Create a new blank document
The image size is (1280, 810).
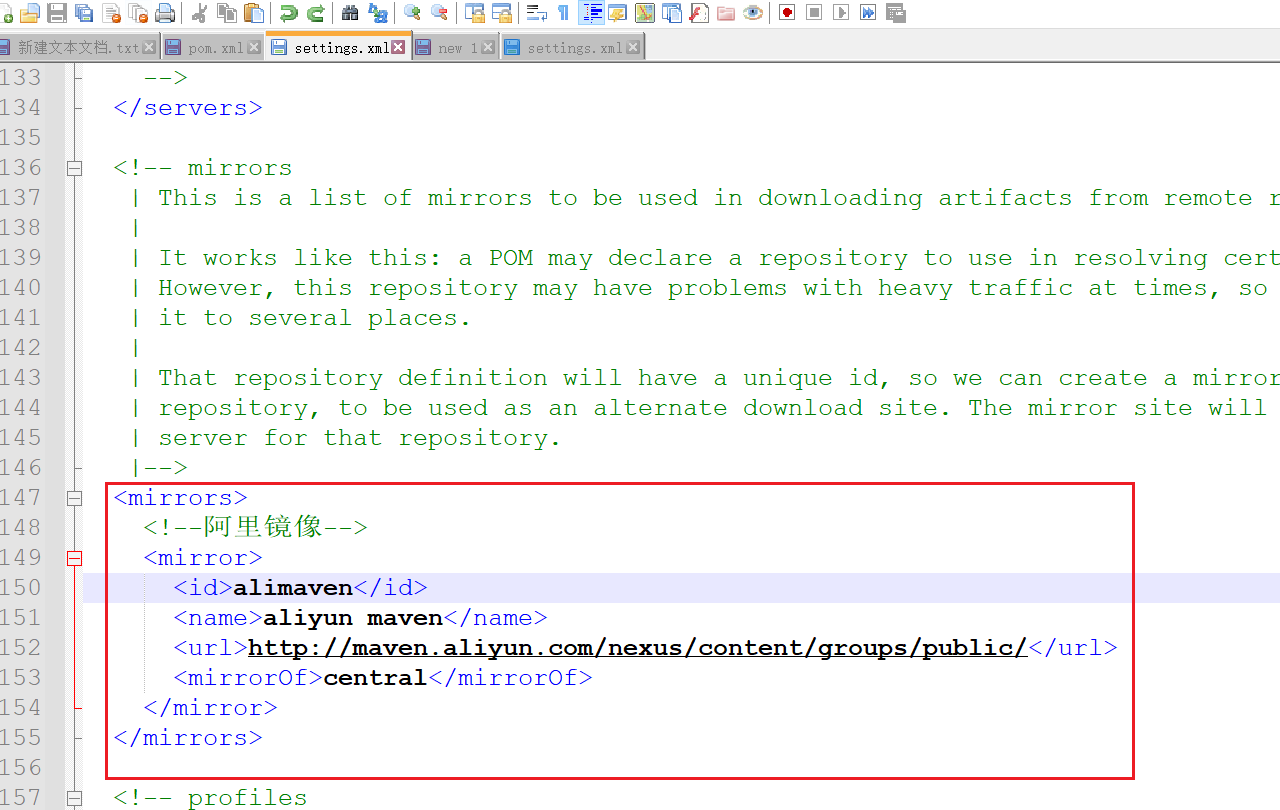coord(6,13)
